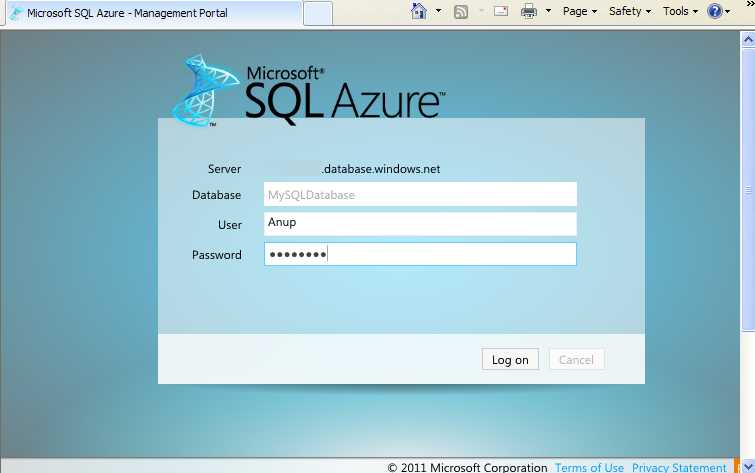The height and width of the screenshot is (473, 755).
Task: Click the Print icon
Action: [528, 11]
